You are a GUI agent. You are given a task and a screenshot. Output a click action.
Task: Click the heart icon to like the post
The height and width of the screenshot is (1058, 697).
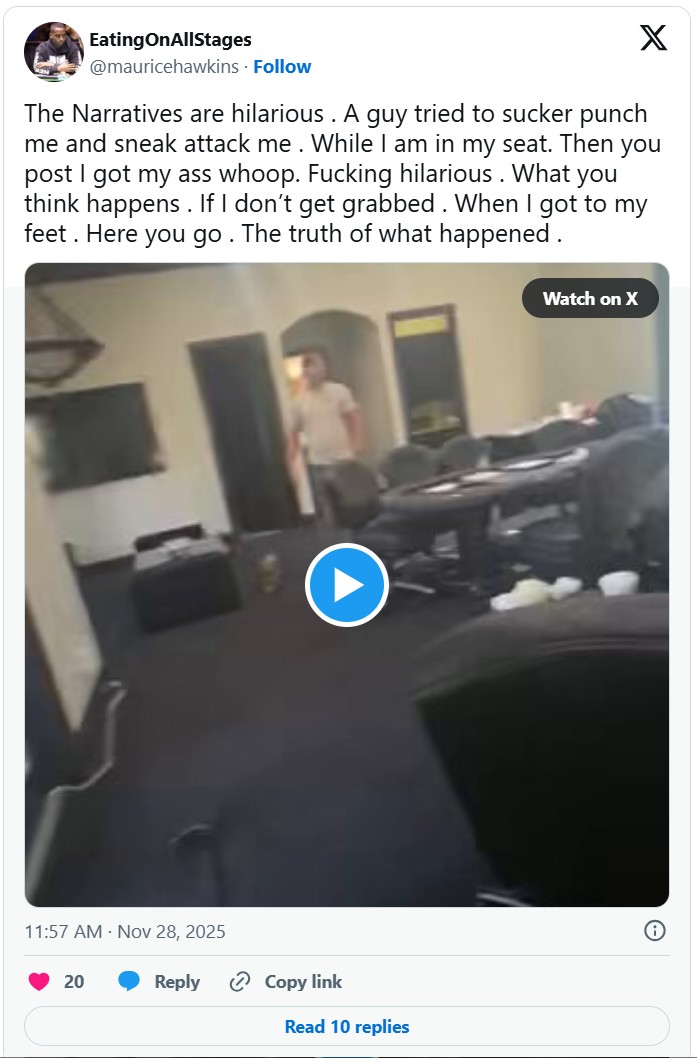pyautogui.click(x=39, y=981)
